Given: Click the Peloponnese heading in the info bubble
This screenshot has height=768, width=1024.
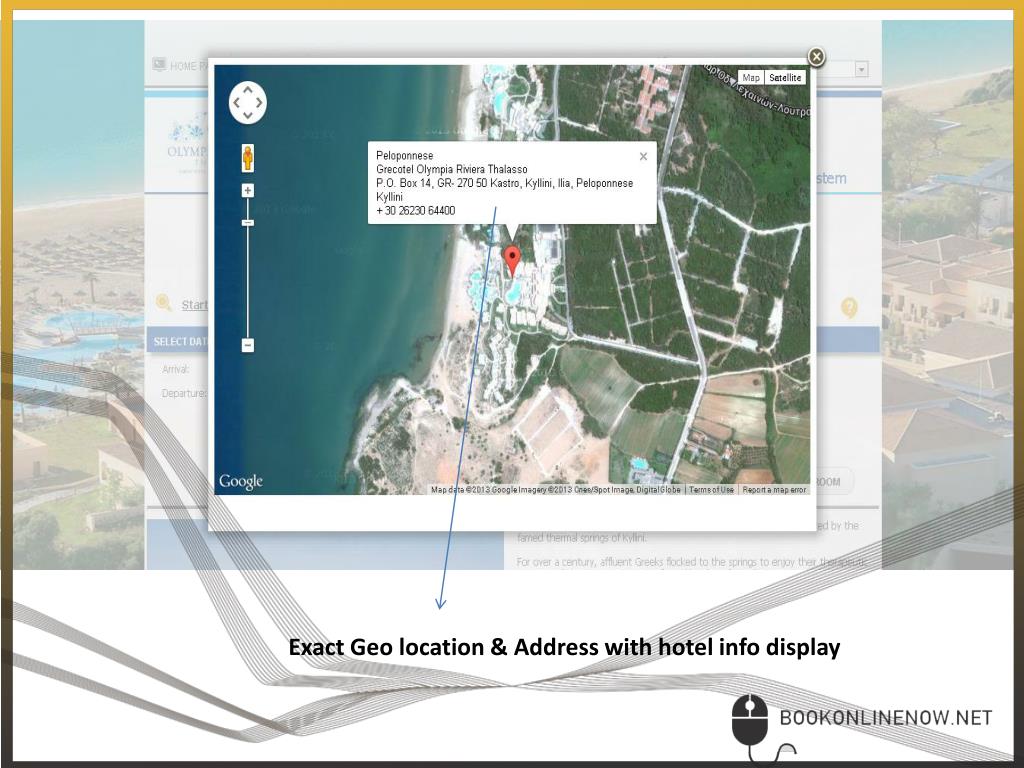Looking at the screenshot, I should [404, 155].
